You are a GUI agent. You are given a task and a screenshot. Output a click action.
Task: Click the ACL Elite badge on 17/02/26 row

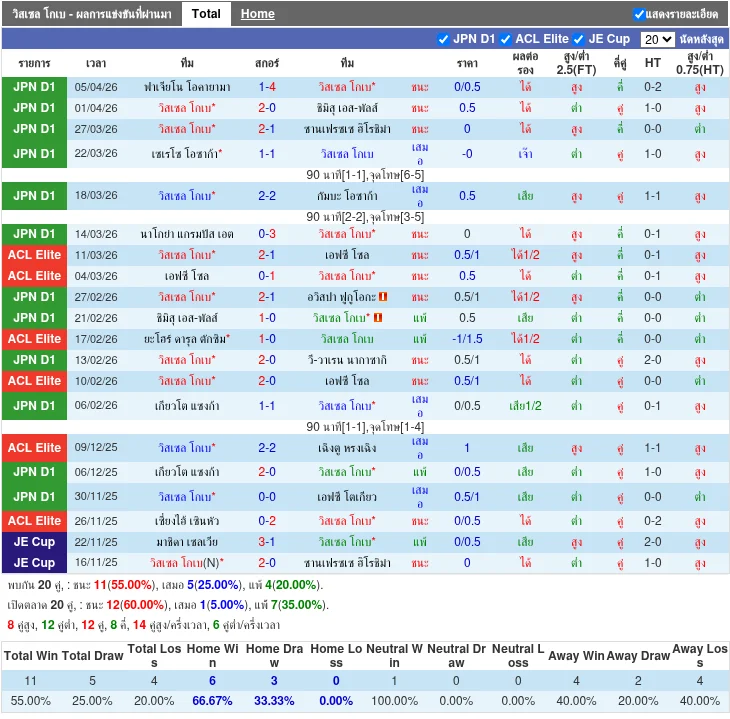[34, 339]
